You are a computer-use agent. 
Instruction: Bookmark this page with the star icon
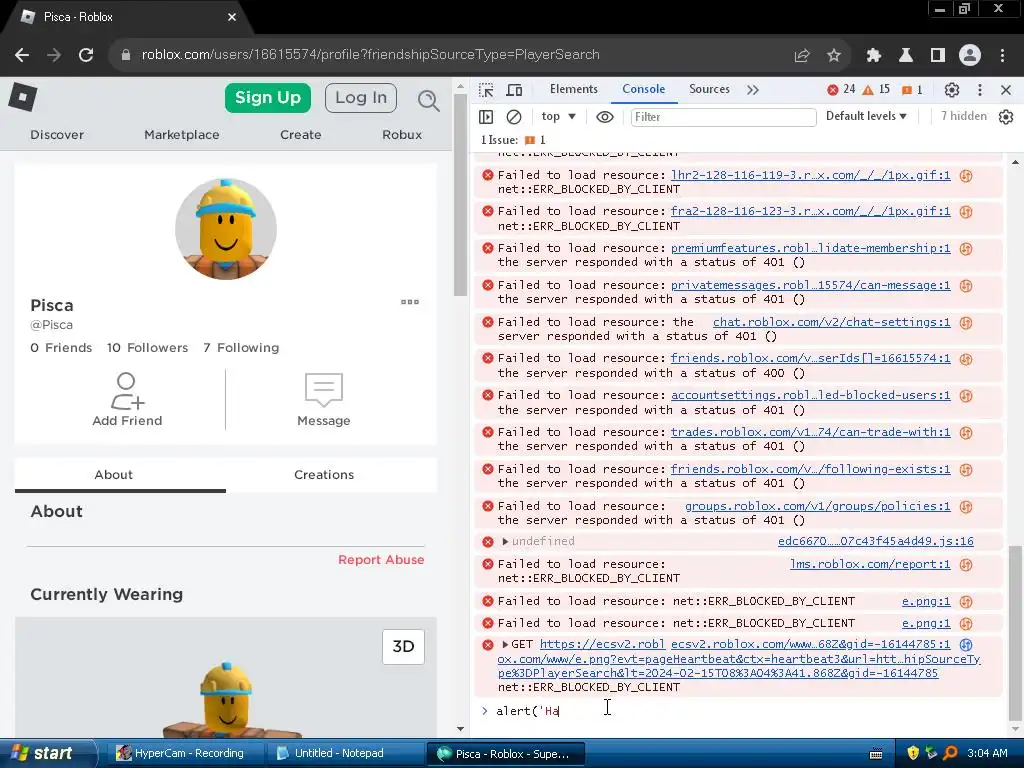coord(834,56)
